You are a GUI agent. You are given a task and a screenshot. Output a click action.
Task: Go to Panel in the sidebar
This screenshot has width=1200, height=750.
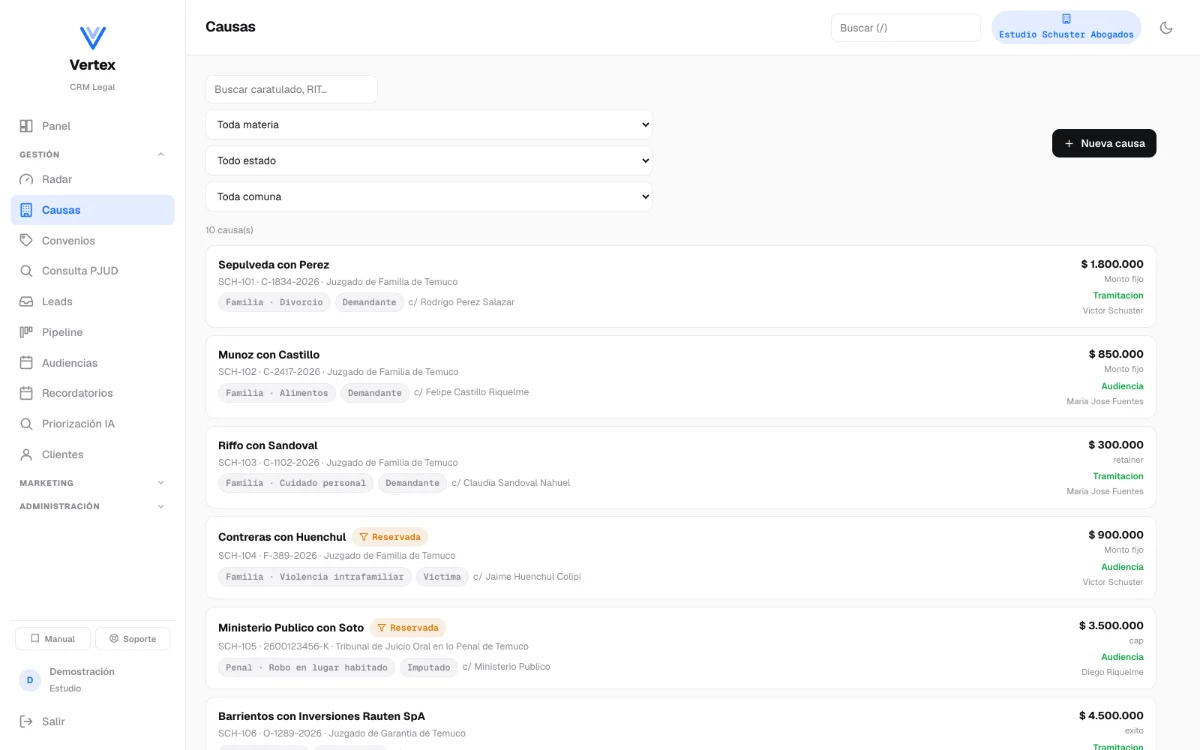[92, 126]
